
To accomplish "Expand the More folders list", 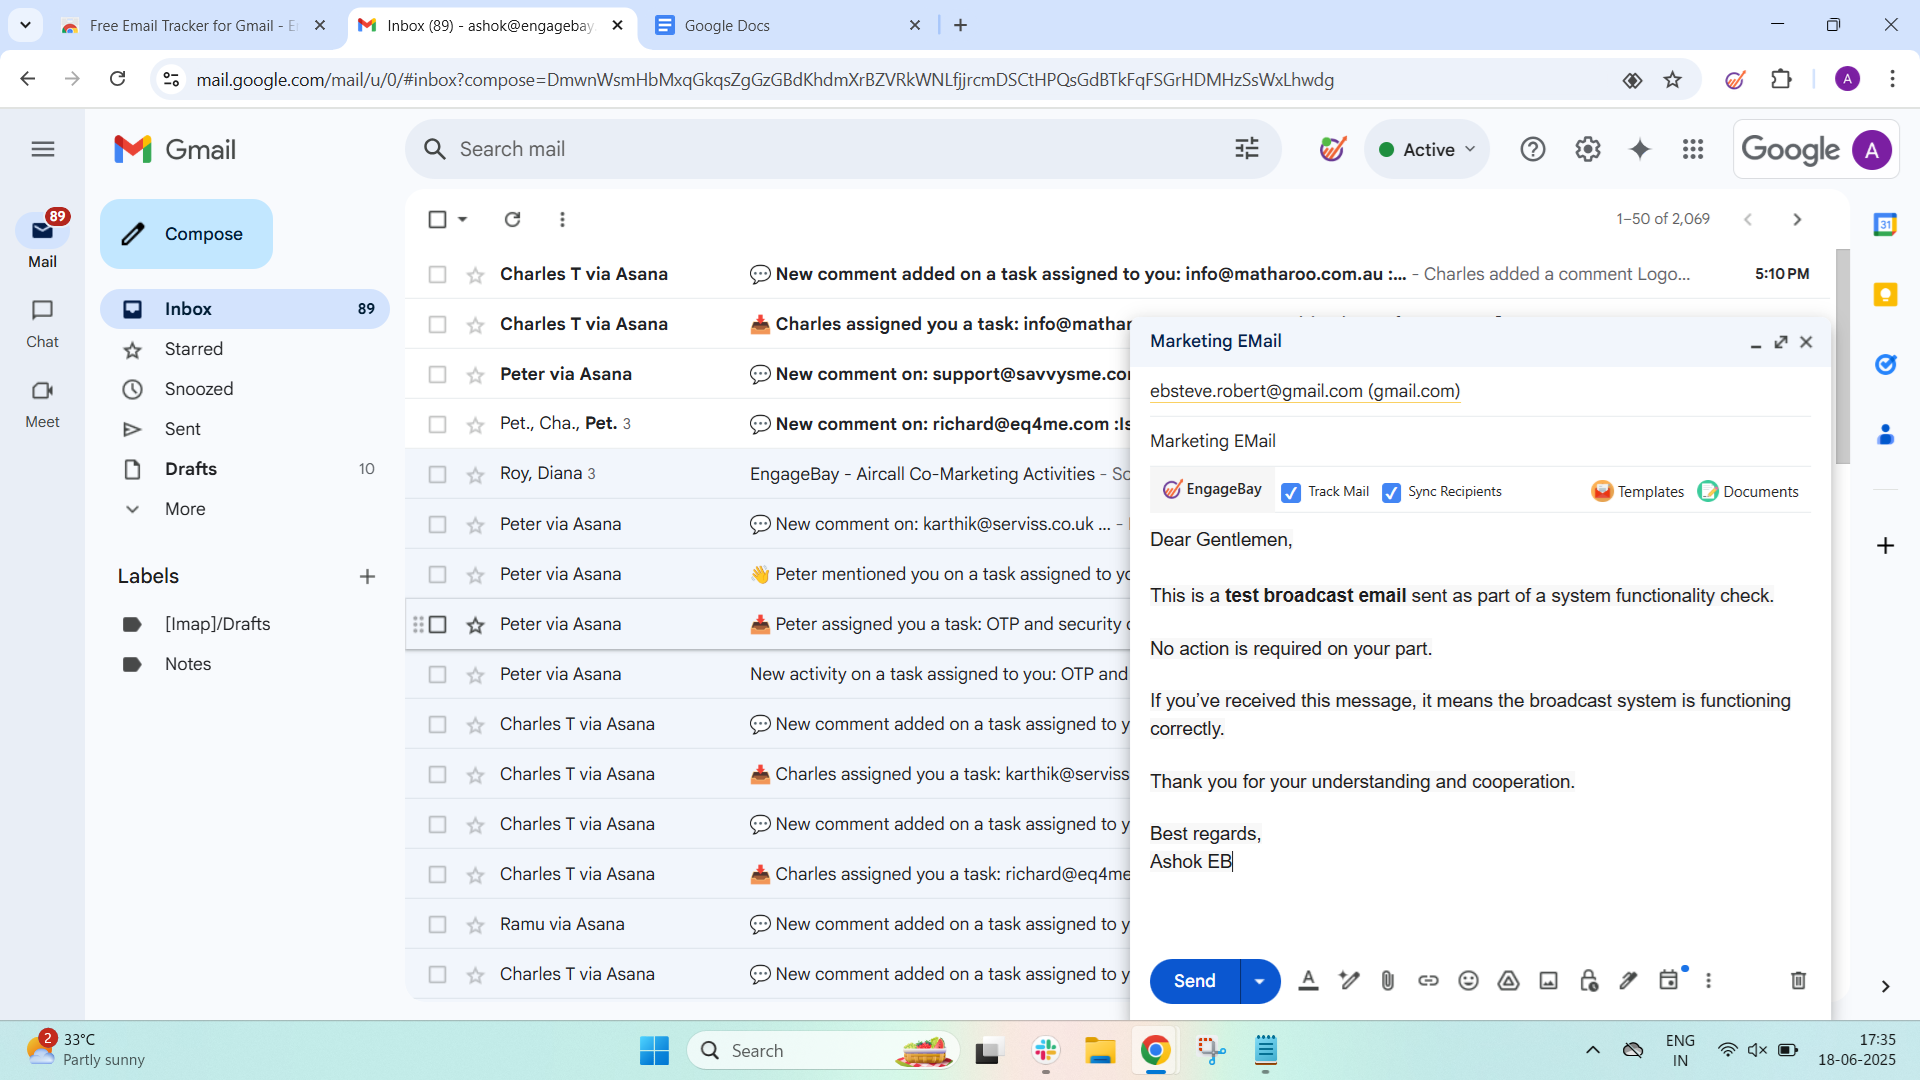I will click(x=185, y=509).
